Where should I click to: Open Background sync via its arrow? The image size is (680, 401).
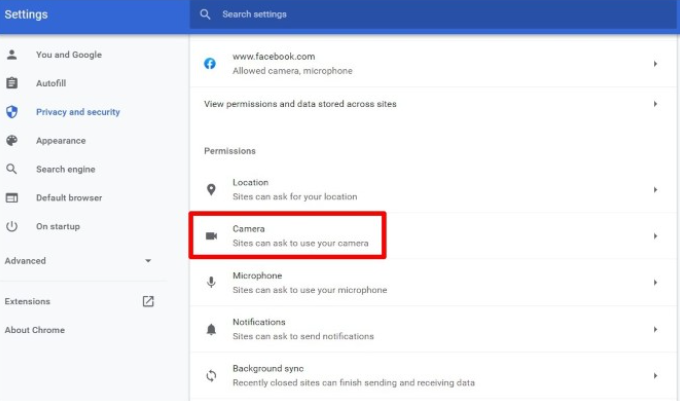[x=655, y=375]
